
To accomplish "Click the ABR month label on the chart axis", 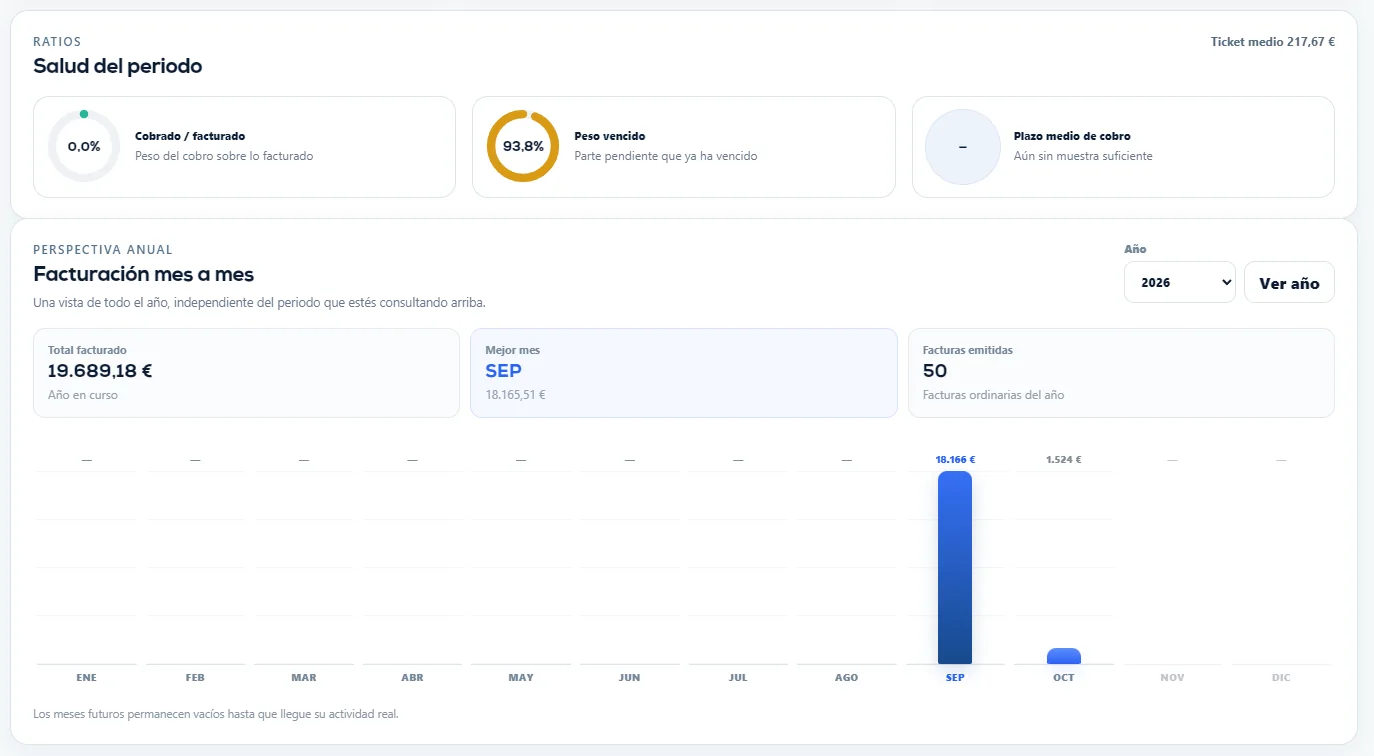I will pyautogui.click(x=412, y=678).
